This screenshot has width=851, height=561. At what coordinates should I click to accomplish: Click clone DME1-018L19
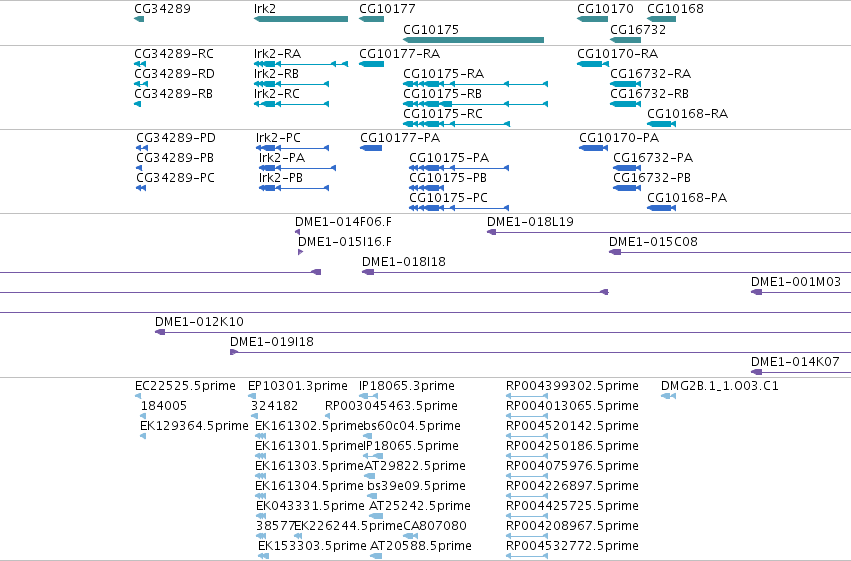coord(530,222)
